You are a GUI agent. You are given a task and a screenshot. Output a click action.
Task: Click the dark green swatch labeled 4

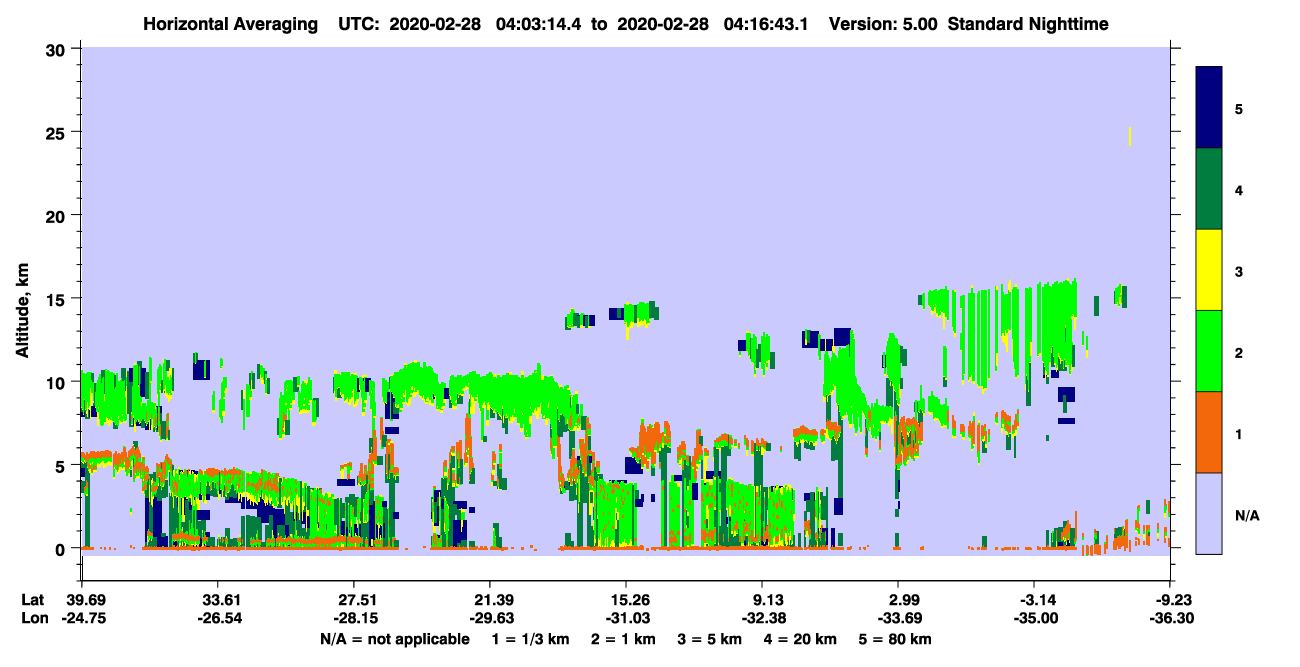coord(1209,189)
